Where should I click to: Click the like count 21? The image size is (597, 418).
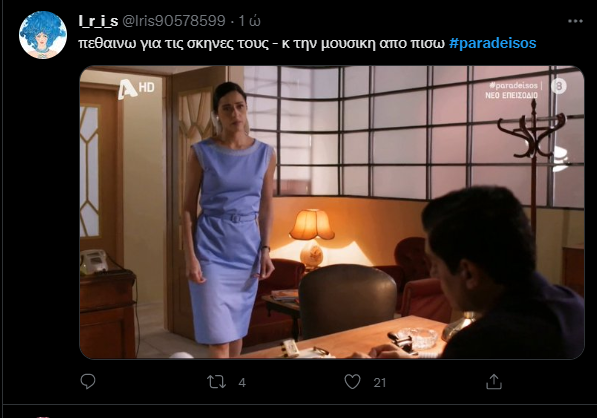coord(380,383)
